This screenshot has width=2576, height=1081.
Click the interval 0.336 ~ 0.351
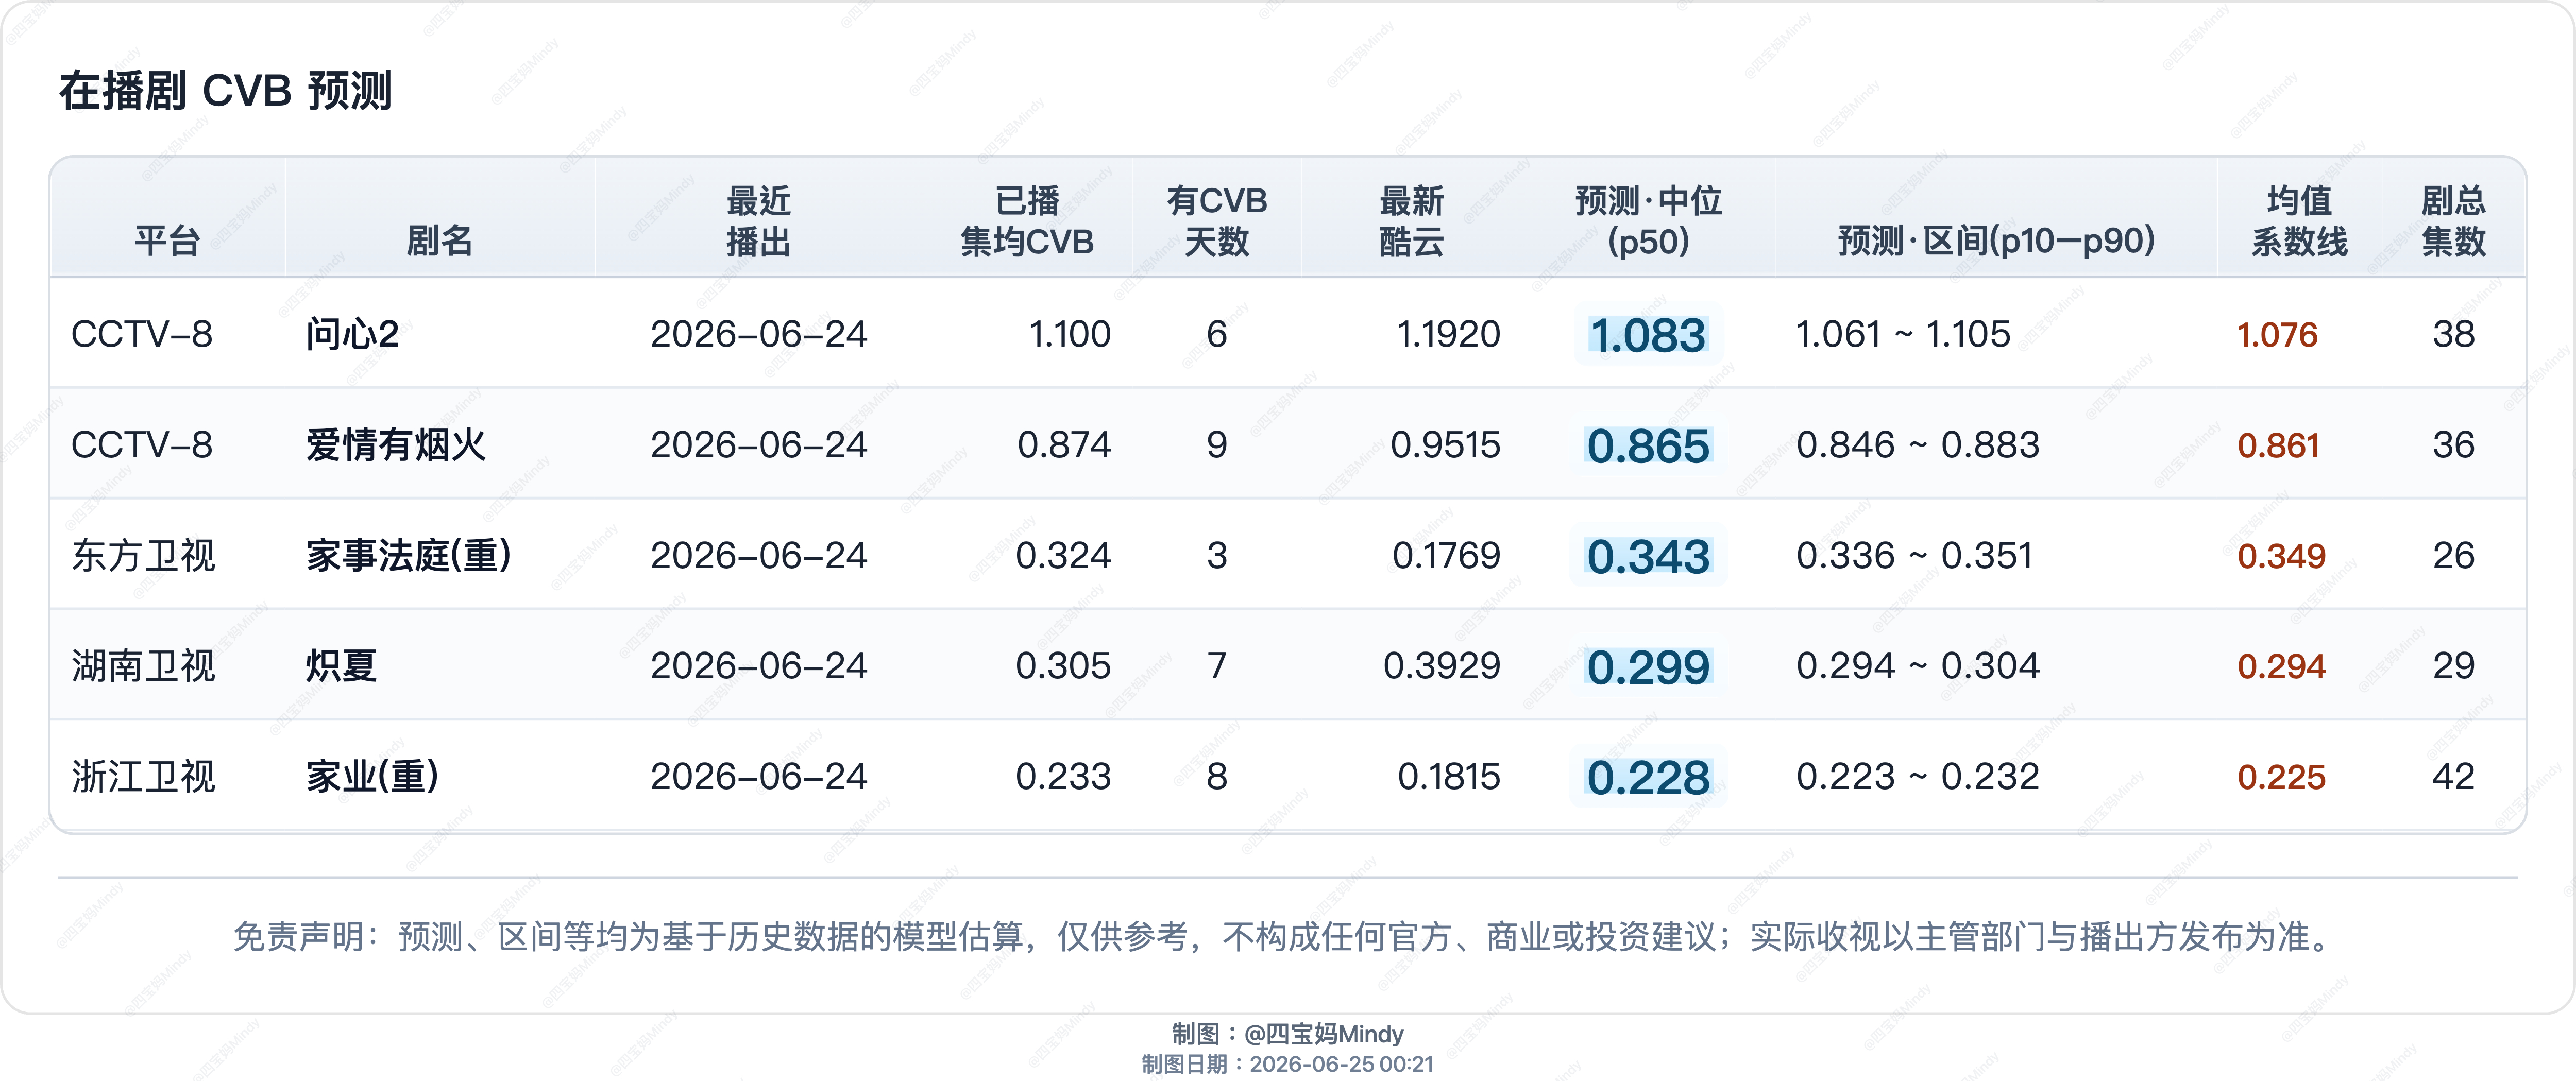pyautogui.click(x=1915, y=555)
